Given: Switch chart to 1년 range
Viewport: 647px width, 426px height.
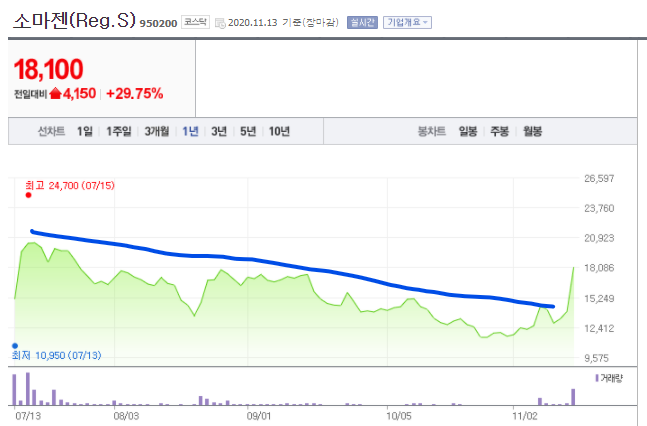Looking at the screenshot, I should click(x=191, y=131).
